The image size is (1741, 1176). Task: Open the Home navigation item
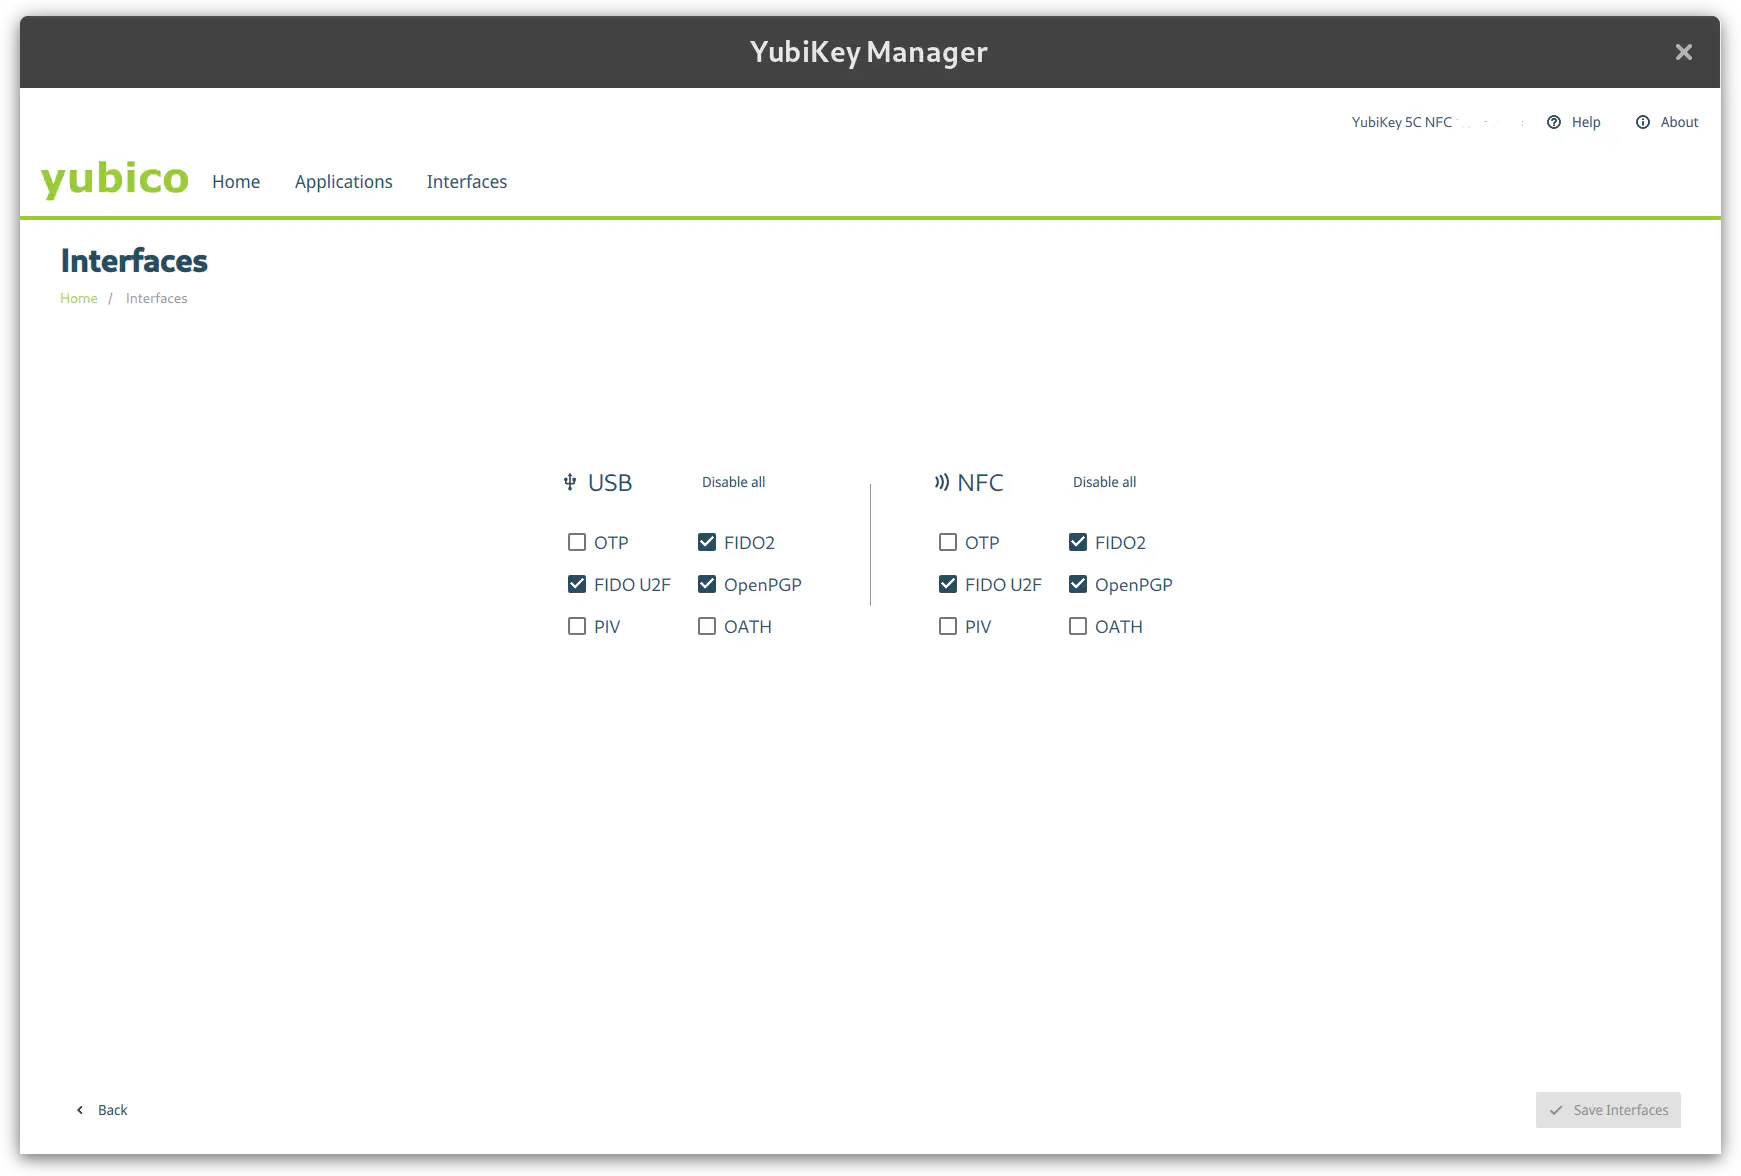tap(236, 181)
